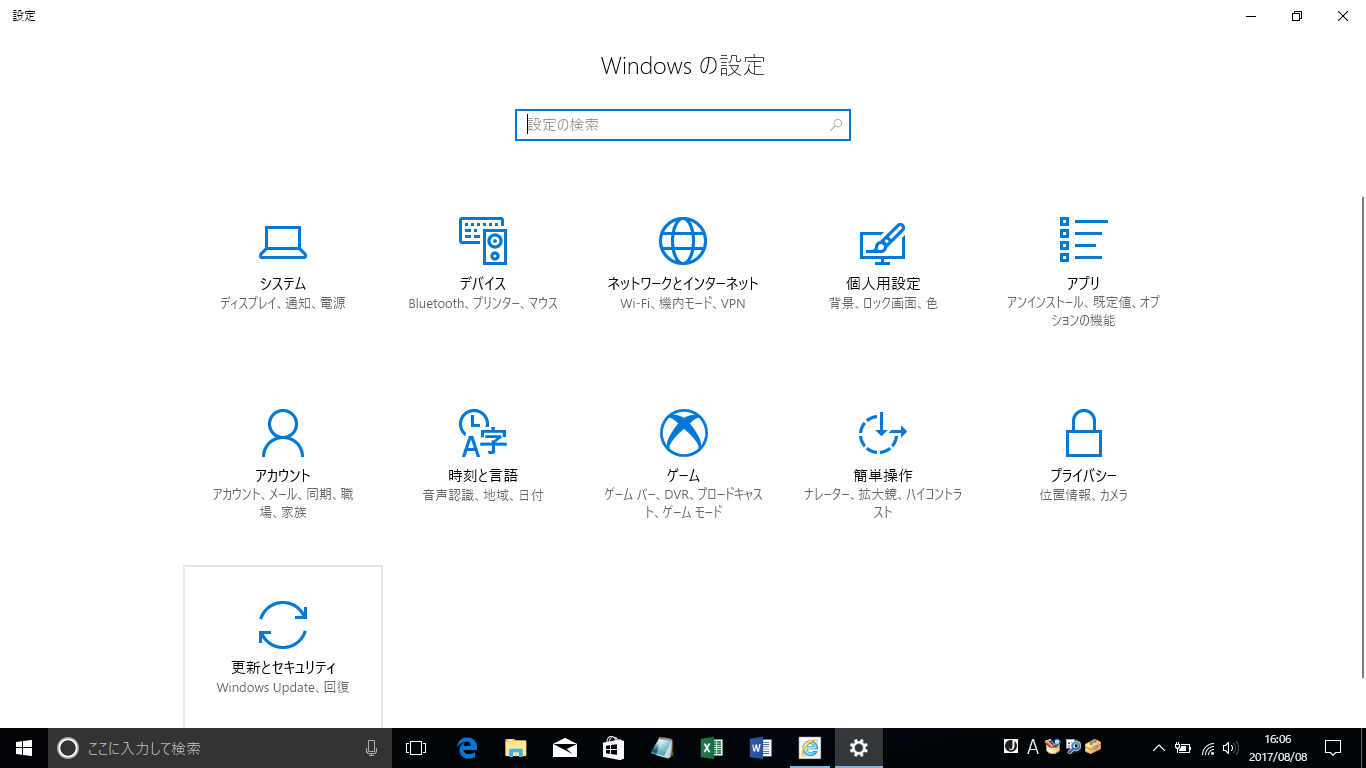The width and height of the screenshot is (1366, 768).
Task: Open the デバイス settings category
Action: point(483,265)
